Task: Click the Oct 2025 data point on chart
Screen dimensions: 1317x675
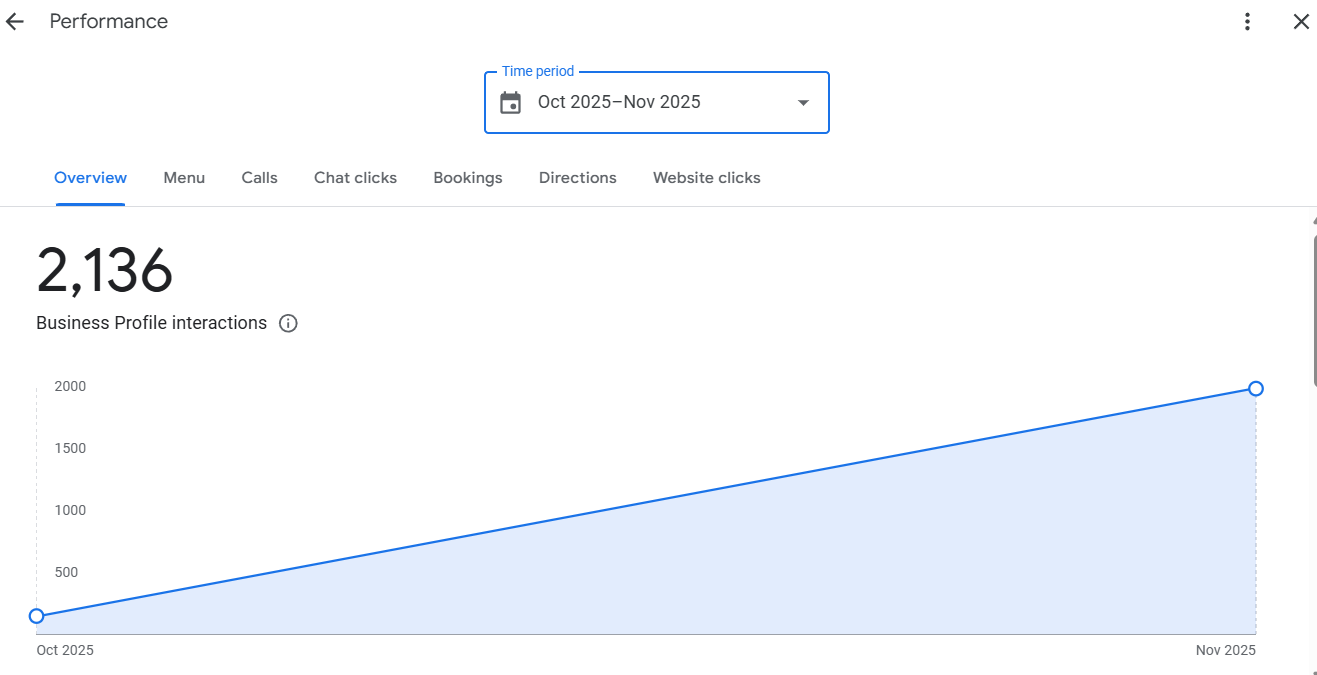Action: [x=37, y=616]
